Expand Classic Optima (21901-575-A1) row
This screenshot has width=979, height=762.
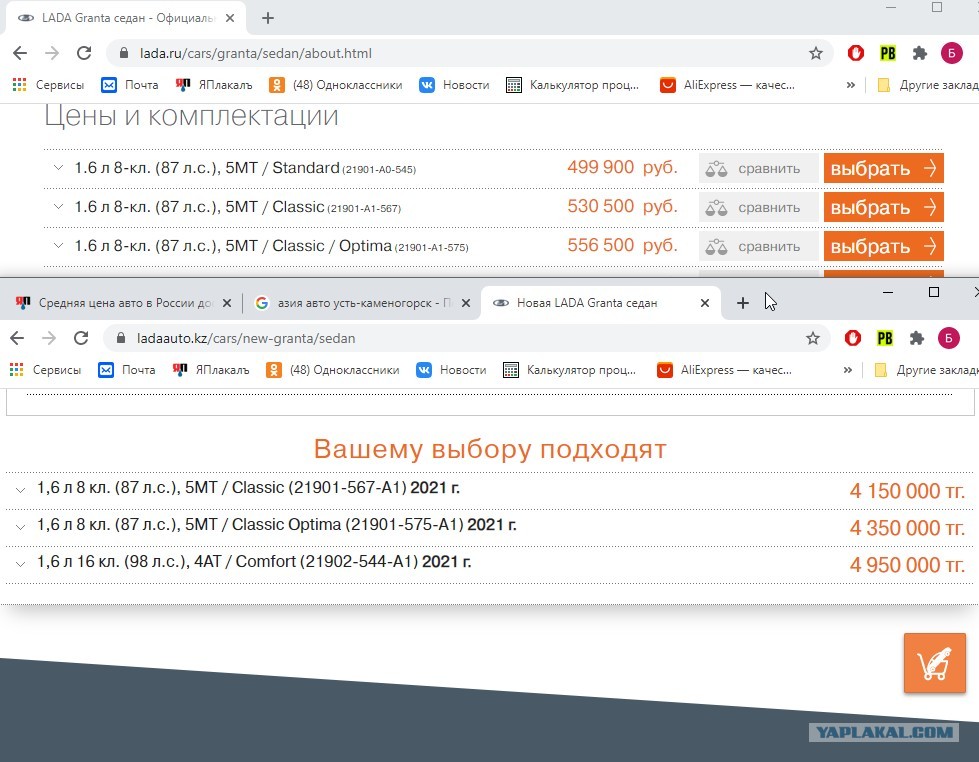20,527
